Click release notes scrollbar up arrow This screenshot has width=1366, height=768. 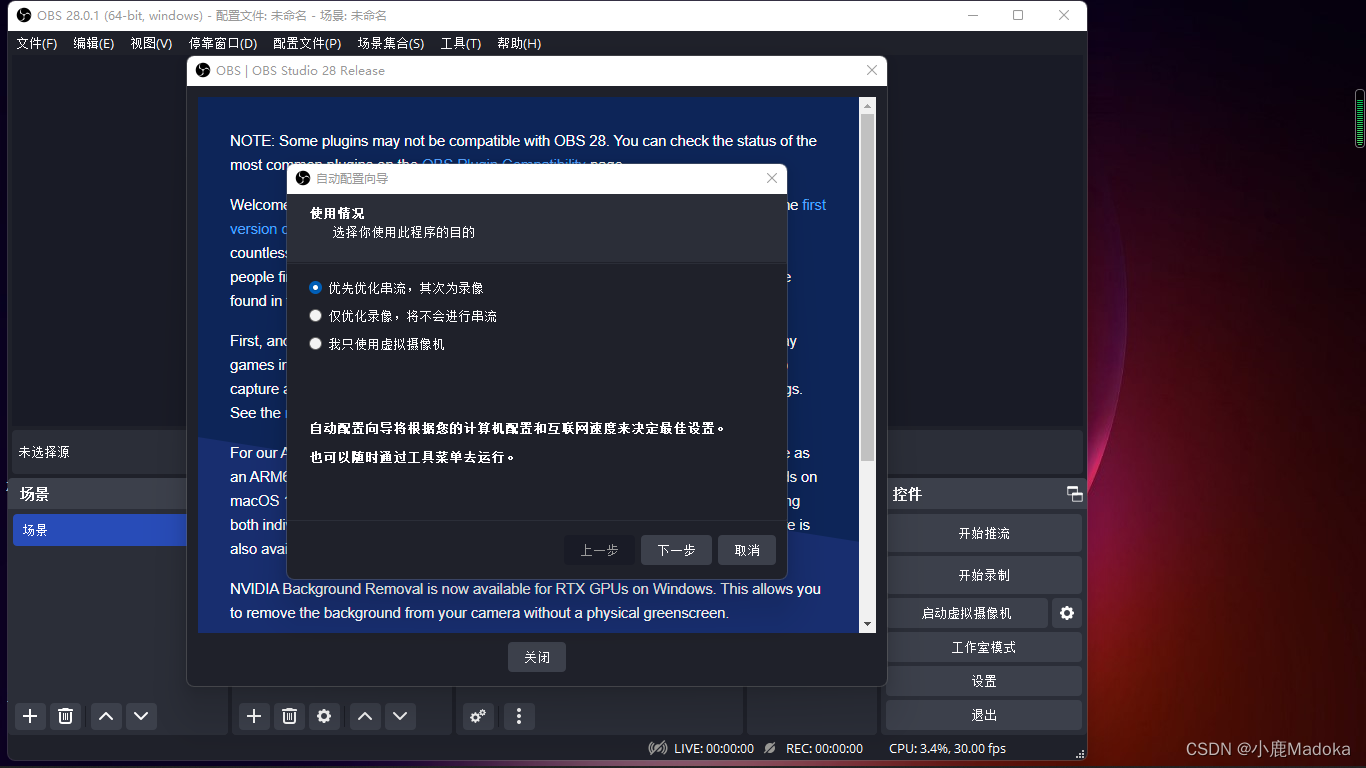pyautogui.click(x=867, y=105)
